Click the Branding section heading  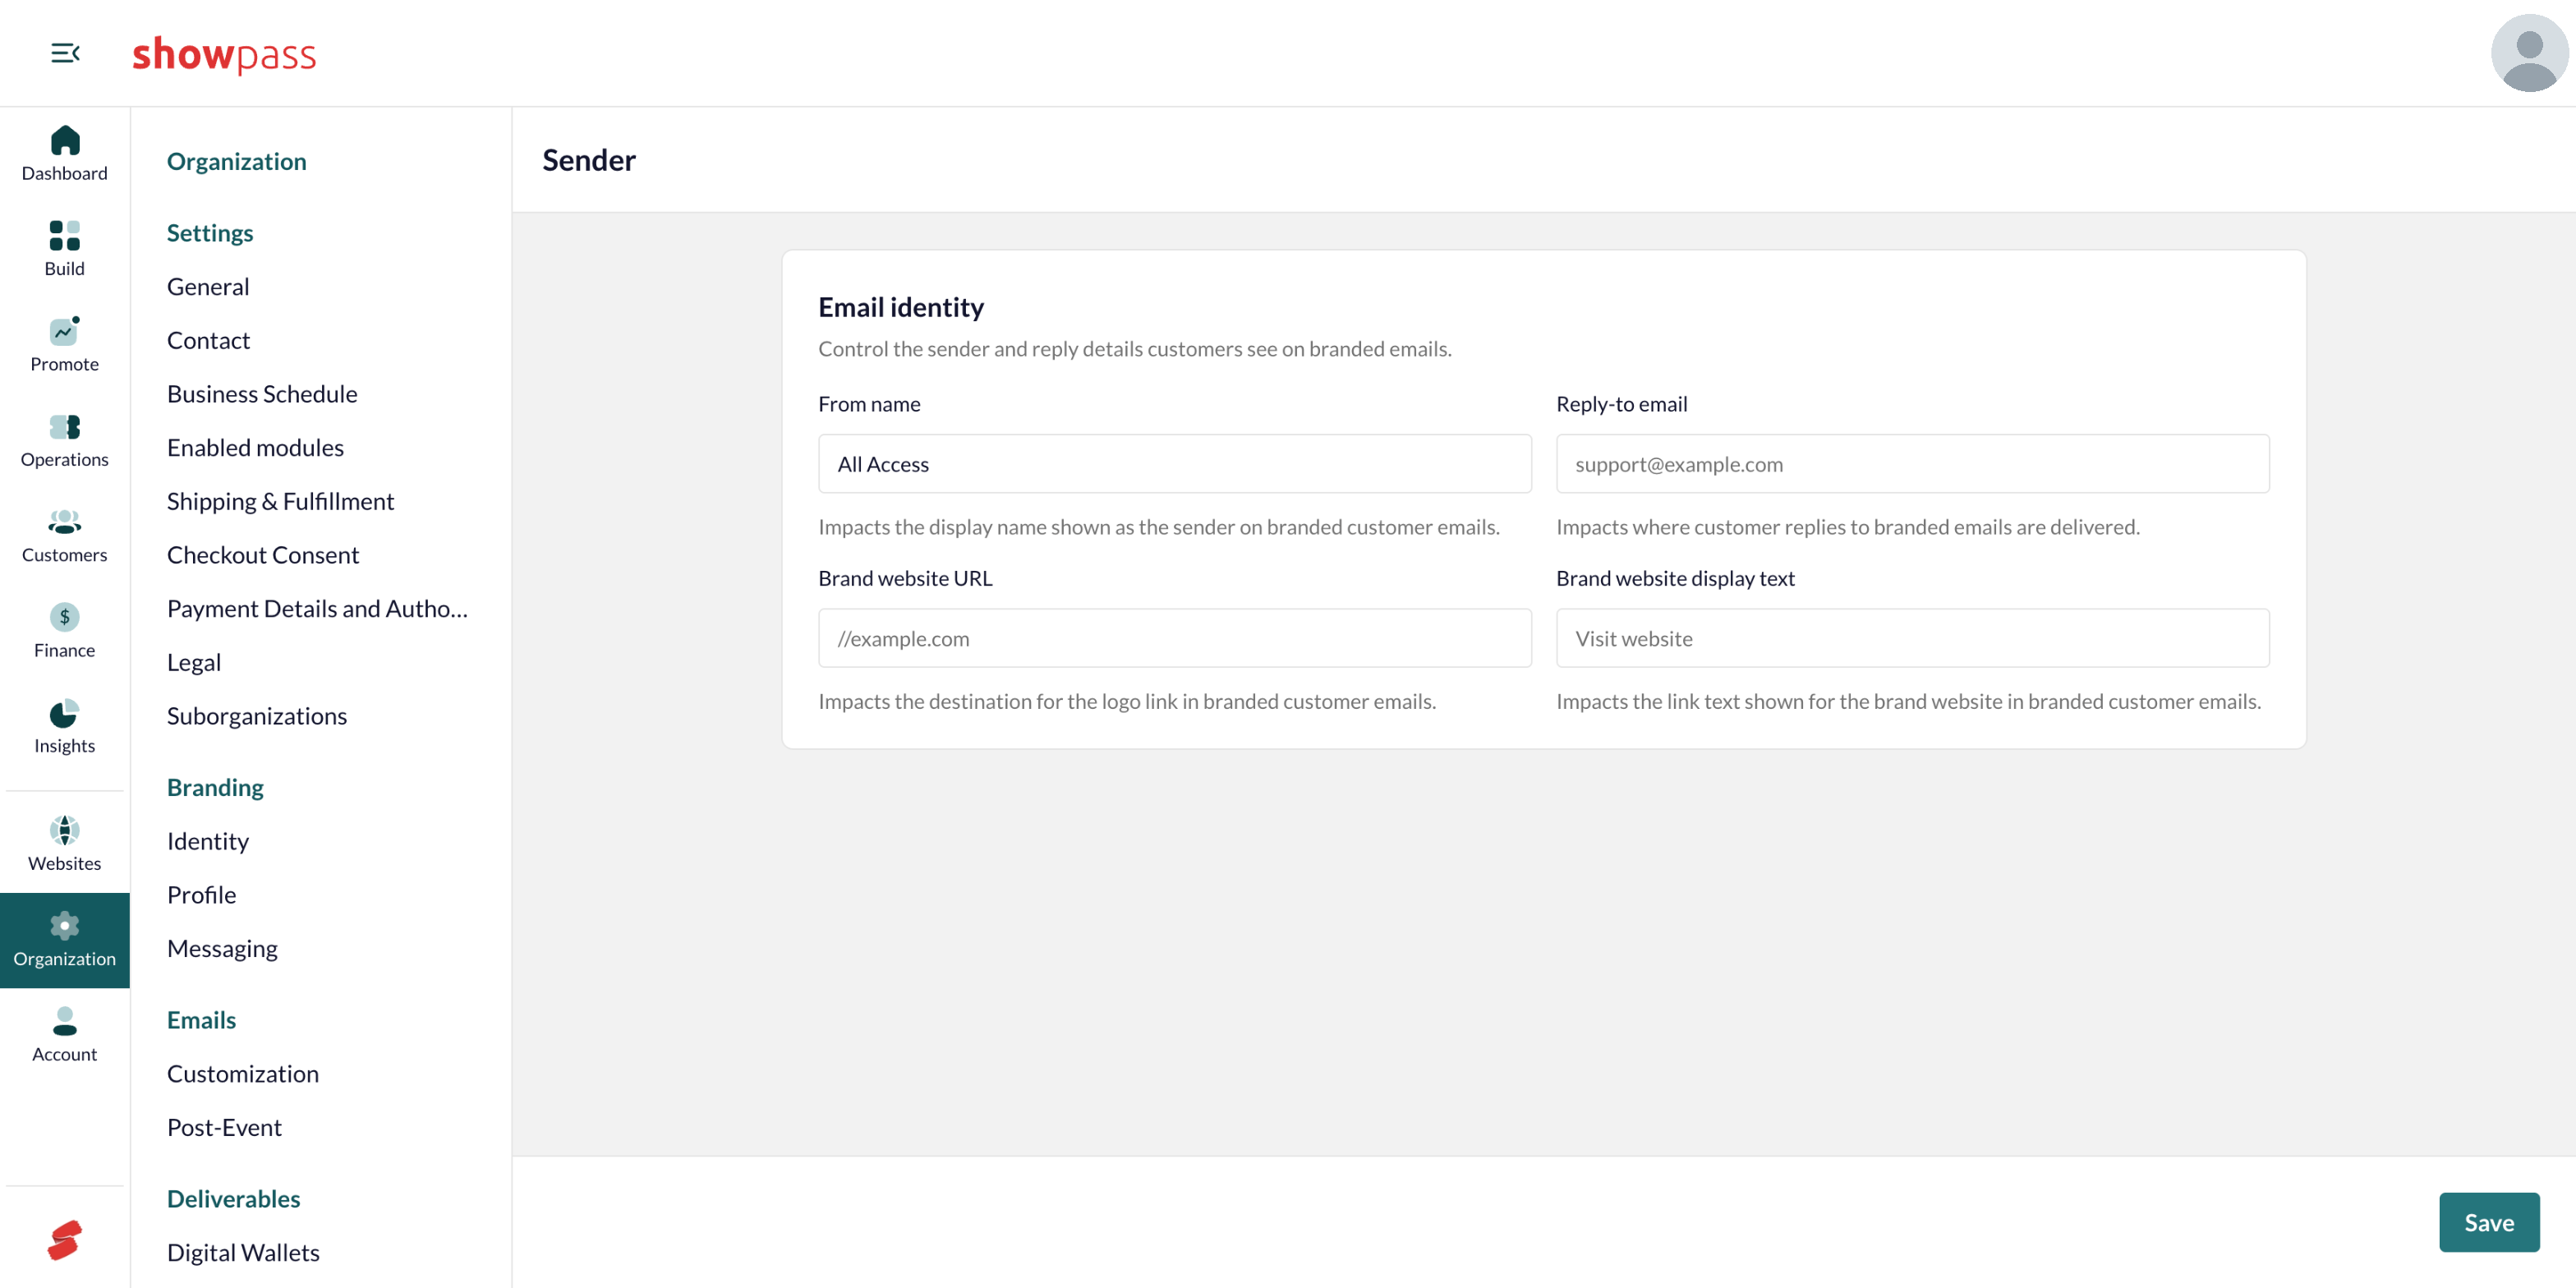point(215,788)
